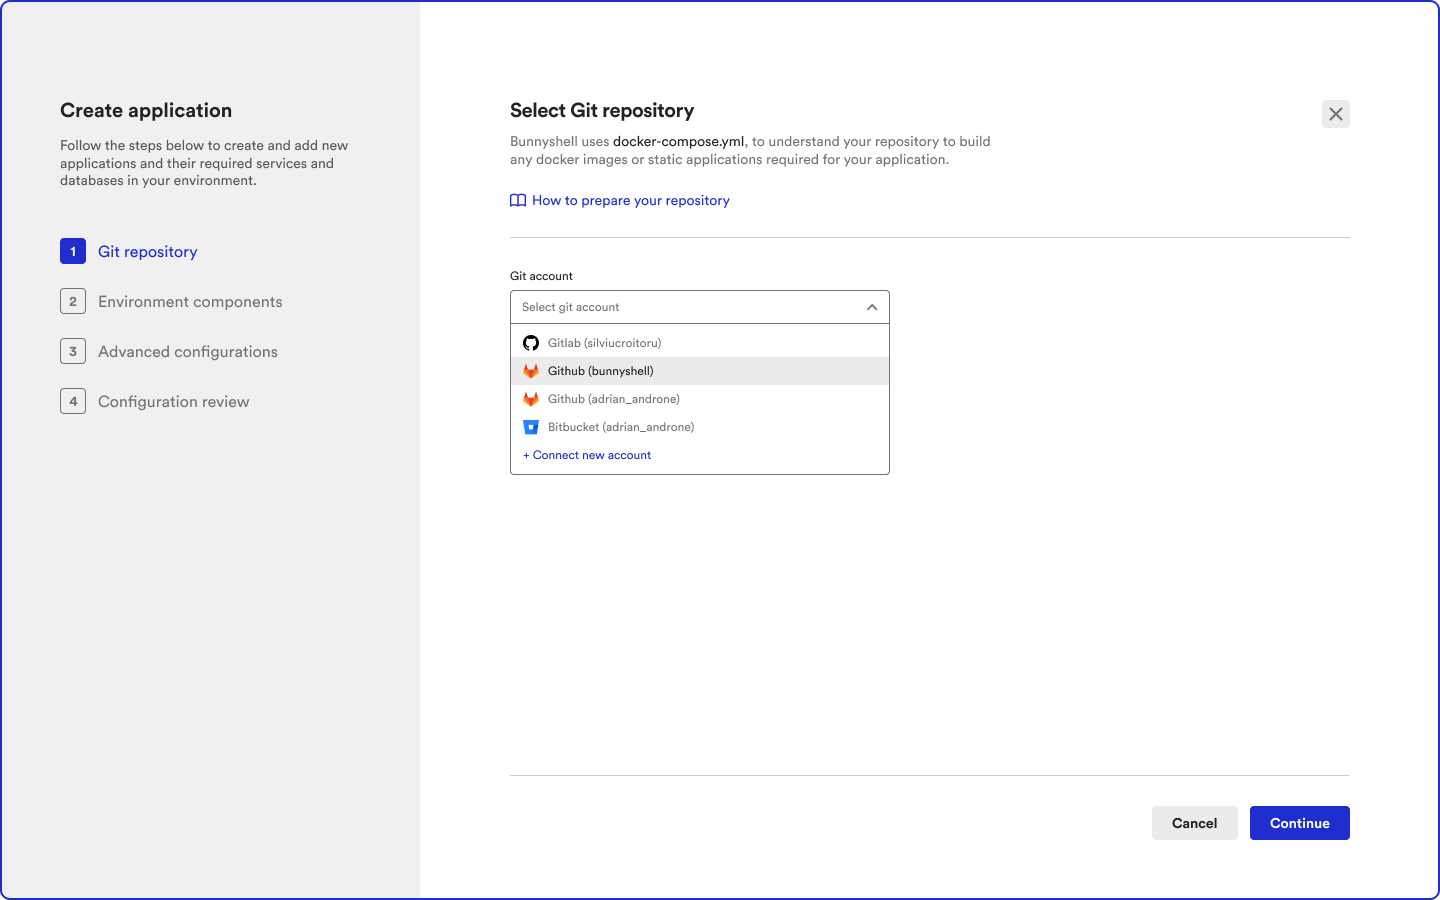This screenshot has height=900, width=1440.
Task: Choose Github (bunnyshell) account option
Action: pyautogui.click(x=700, y=371)
